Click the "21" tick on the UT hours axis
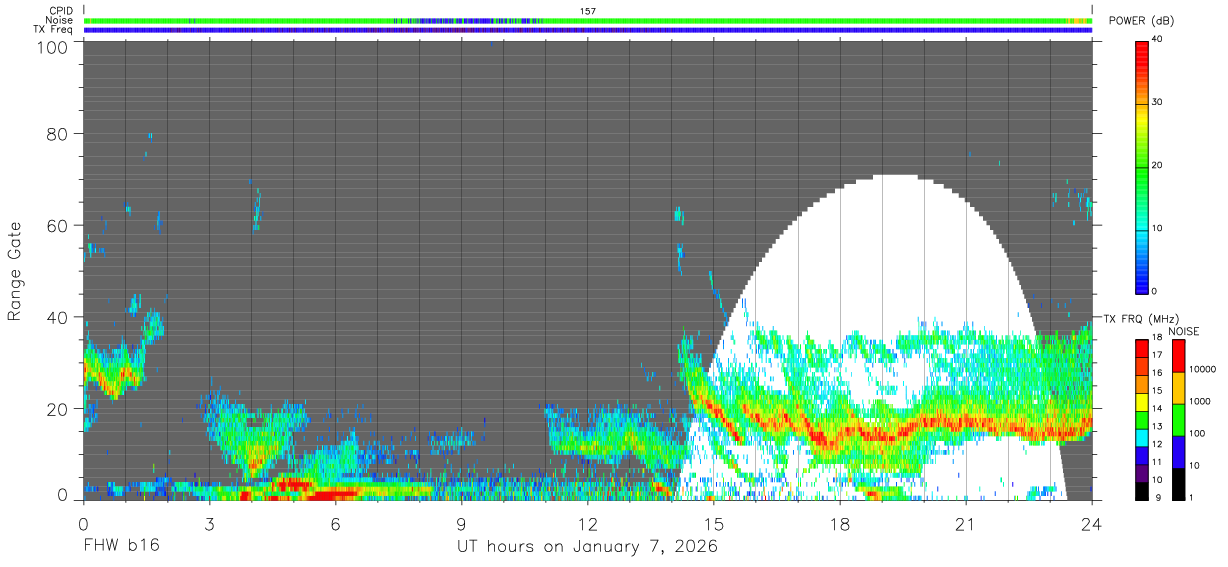This screenshot has width=1228, height=567. [x=966, y=523]
